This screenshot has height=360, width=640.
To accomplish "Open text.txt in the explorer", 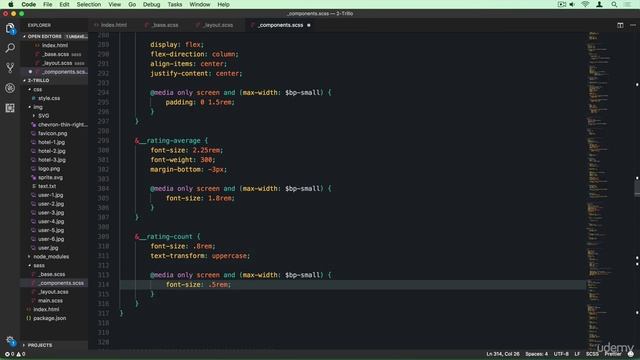I will click(47, 186).
